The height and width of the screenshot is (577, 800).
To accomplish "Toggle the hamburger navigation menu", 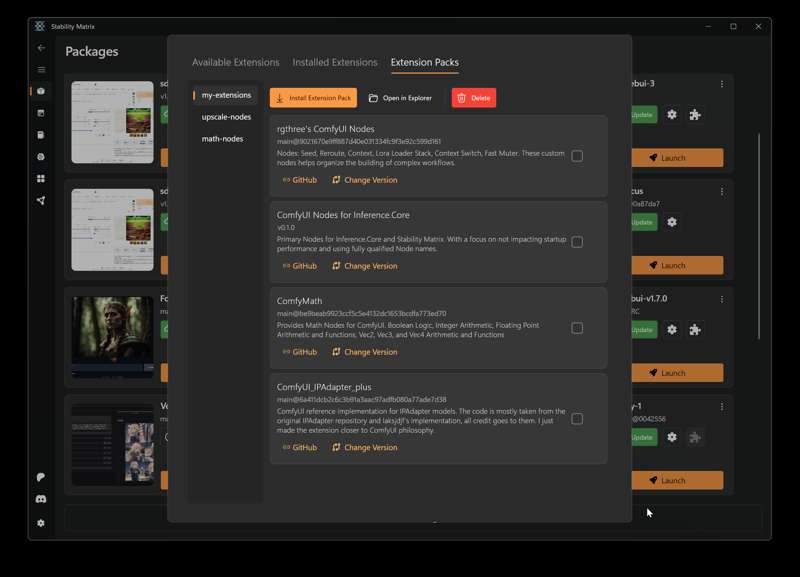I will click(41, 70).
